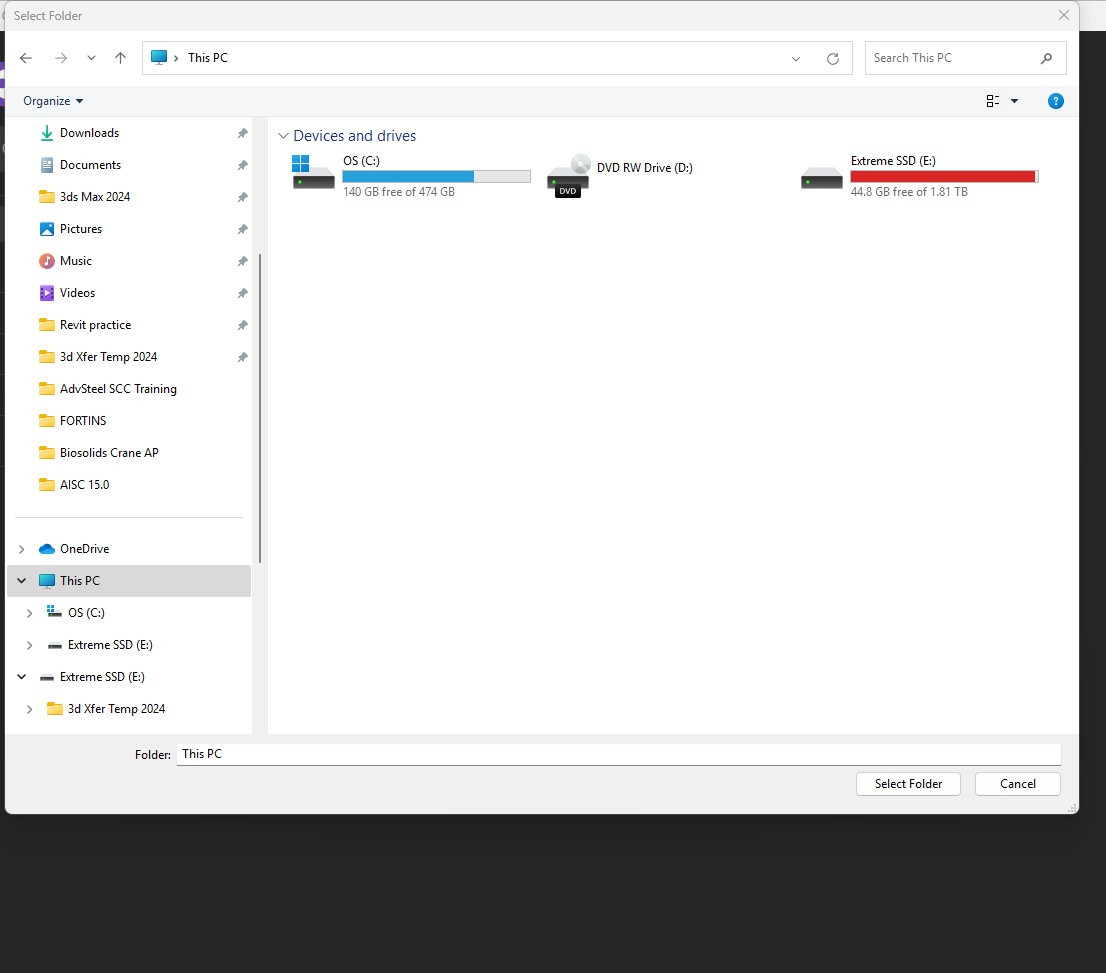Click the Select Folder button

tap(908, 784)
